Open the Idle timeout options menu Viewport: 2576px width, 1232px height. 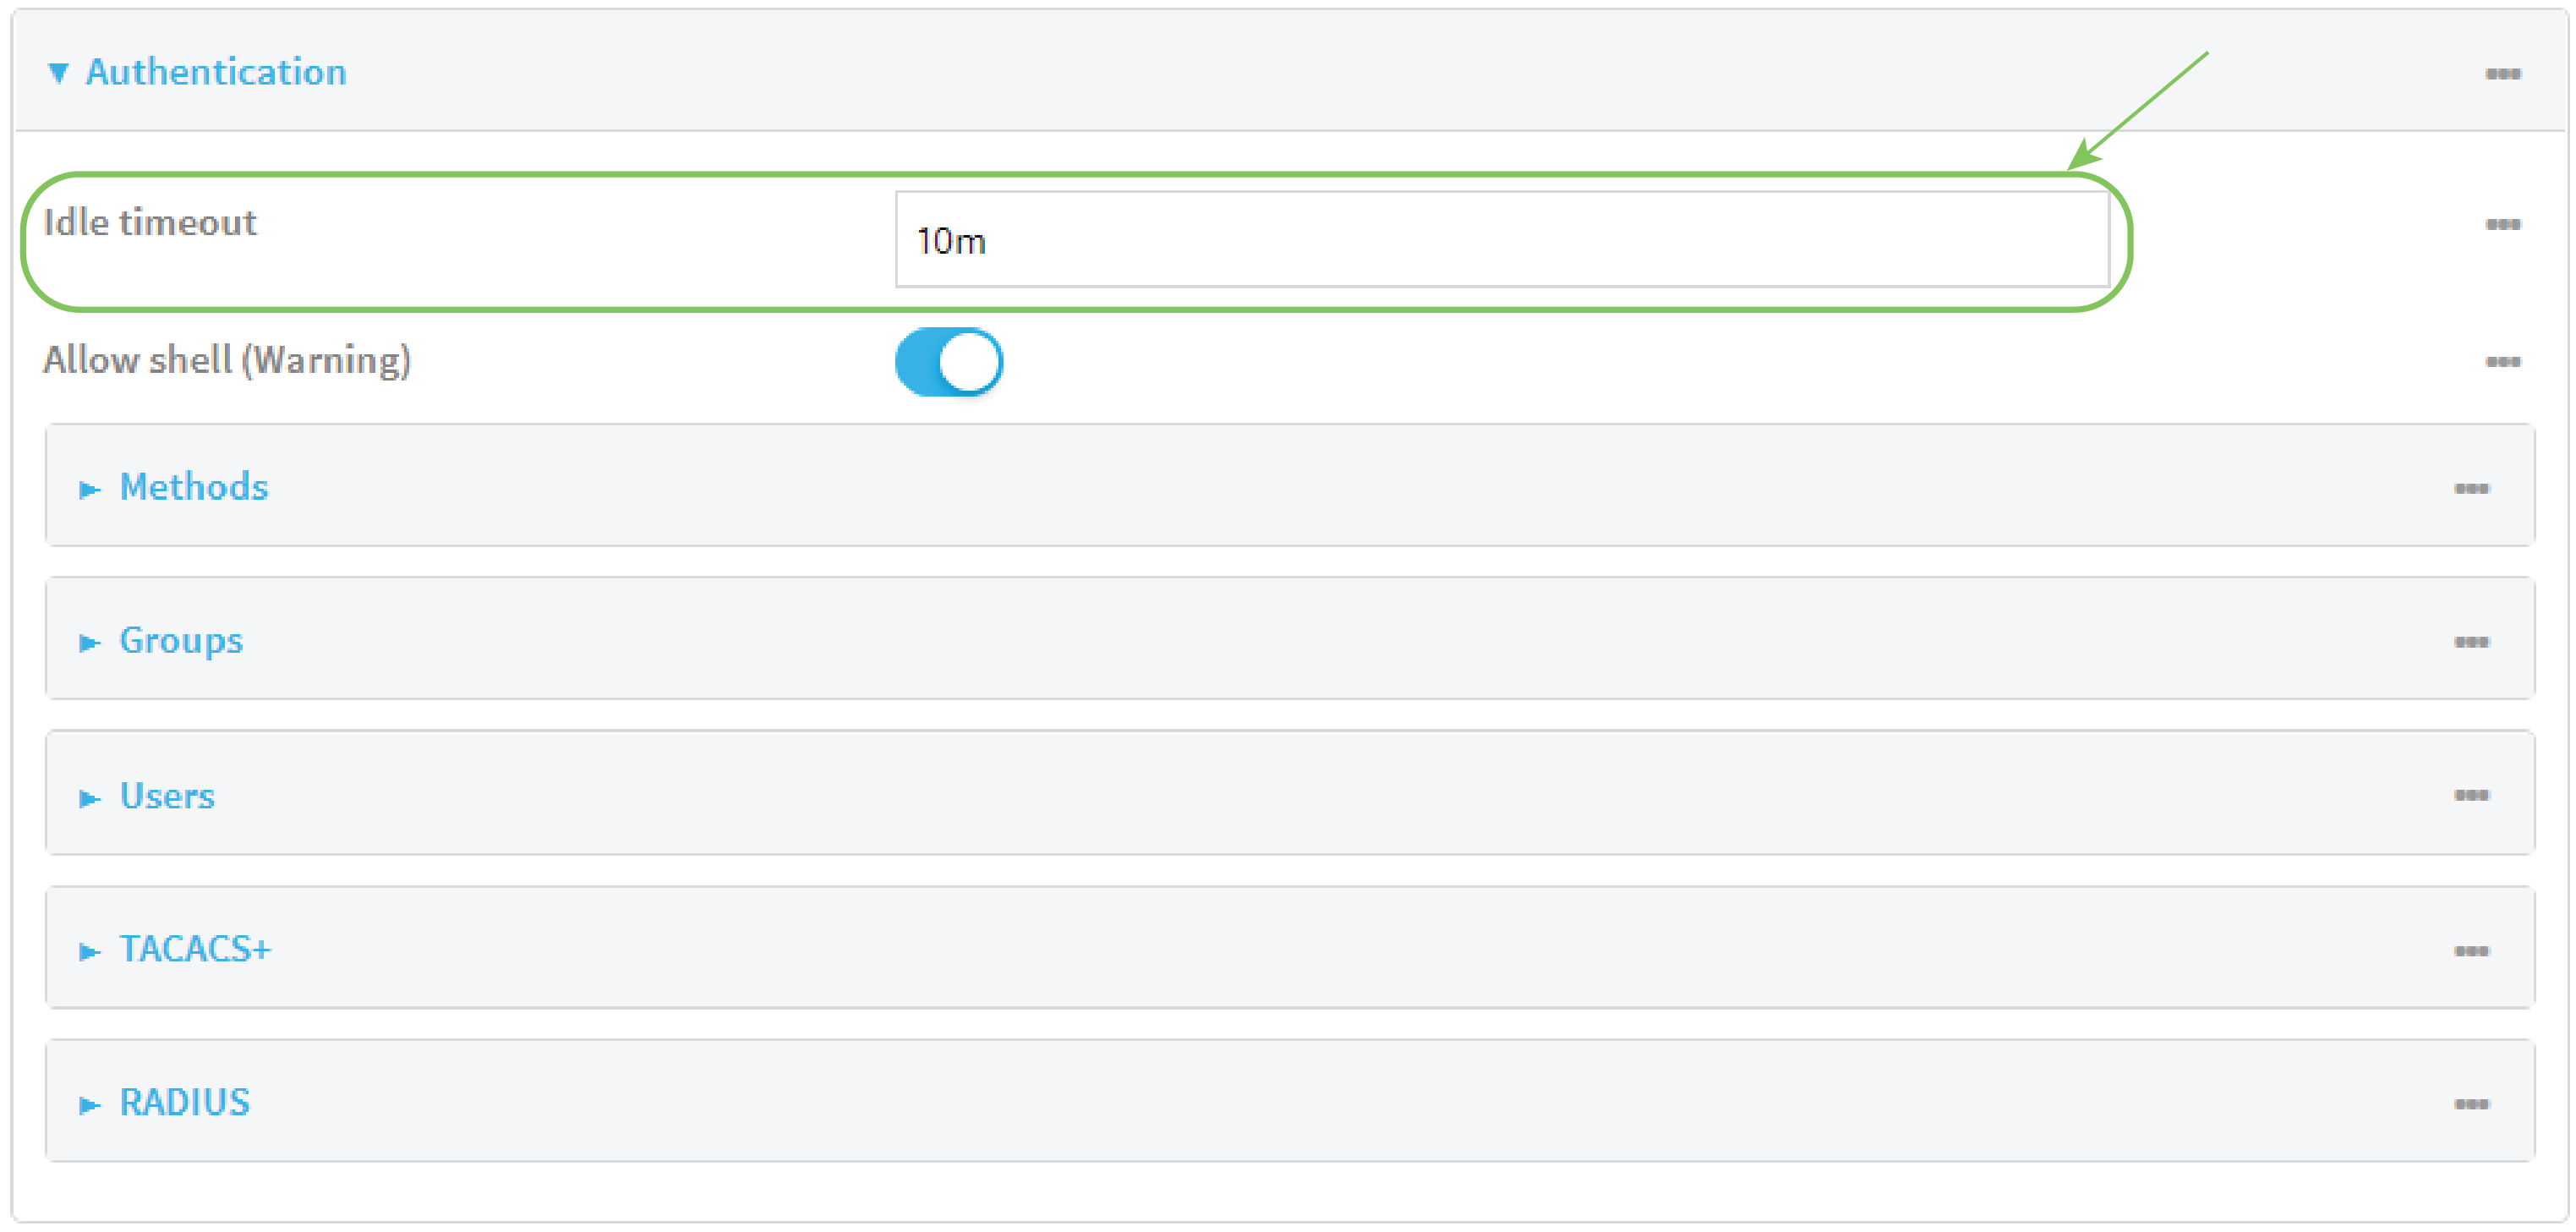point(2503,224)
